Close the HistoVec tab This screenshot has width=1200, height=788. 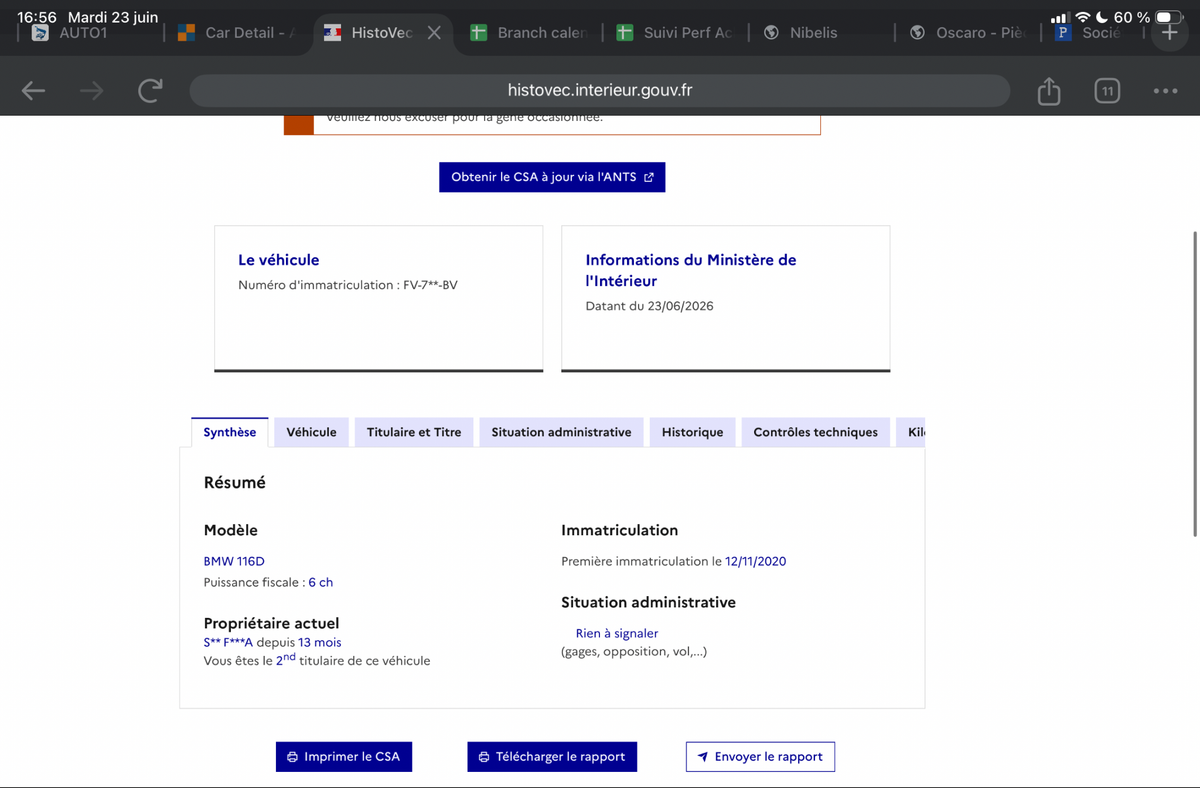(434, 33)
